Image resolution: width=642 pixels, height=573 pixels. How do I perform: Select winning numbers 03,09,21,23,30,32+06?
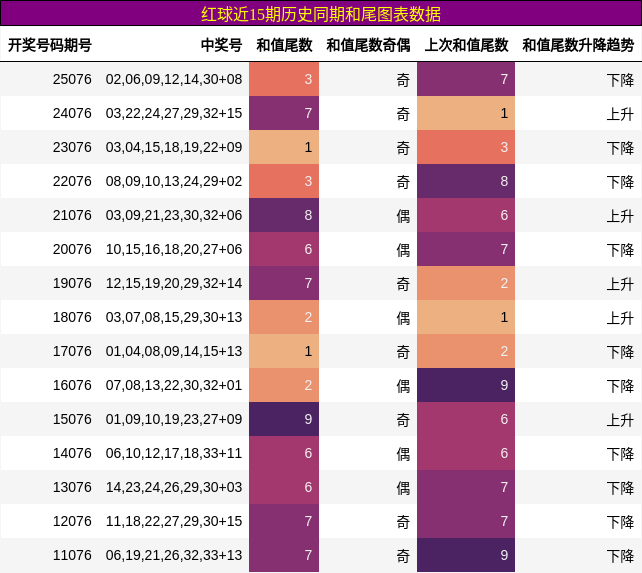[174, 215]
